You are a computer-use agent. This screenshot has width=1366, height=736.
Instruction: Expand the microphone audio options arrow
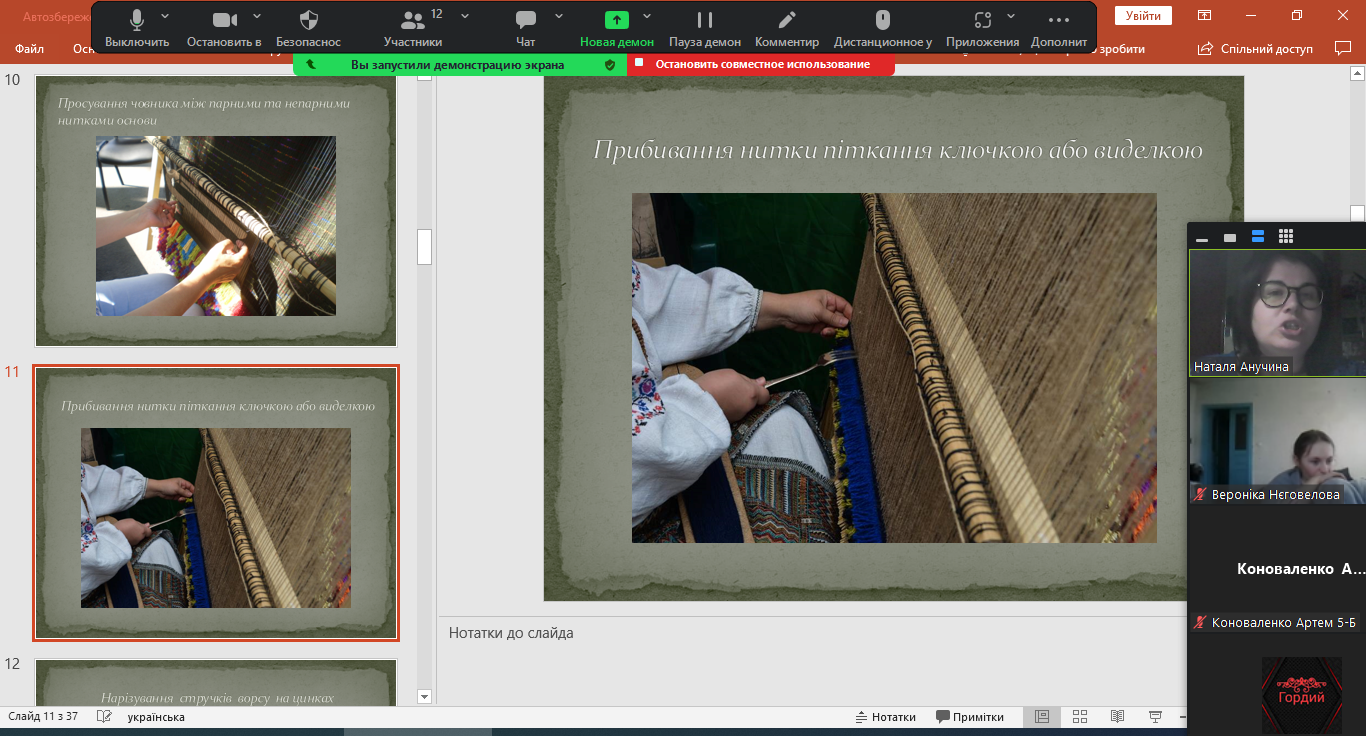(165, 16)
